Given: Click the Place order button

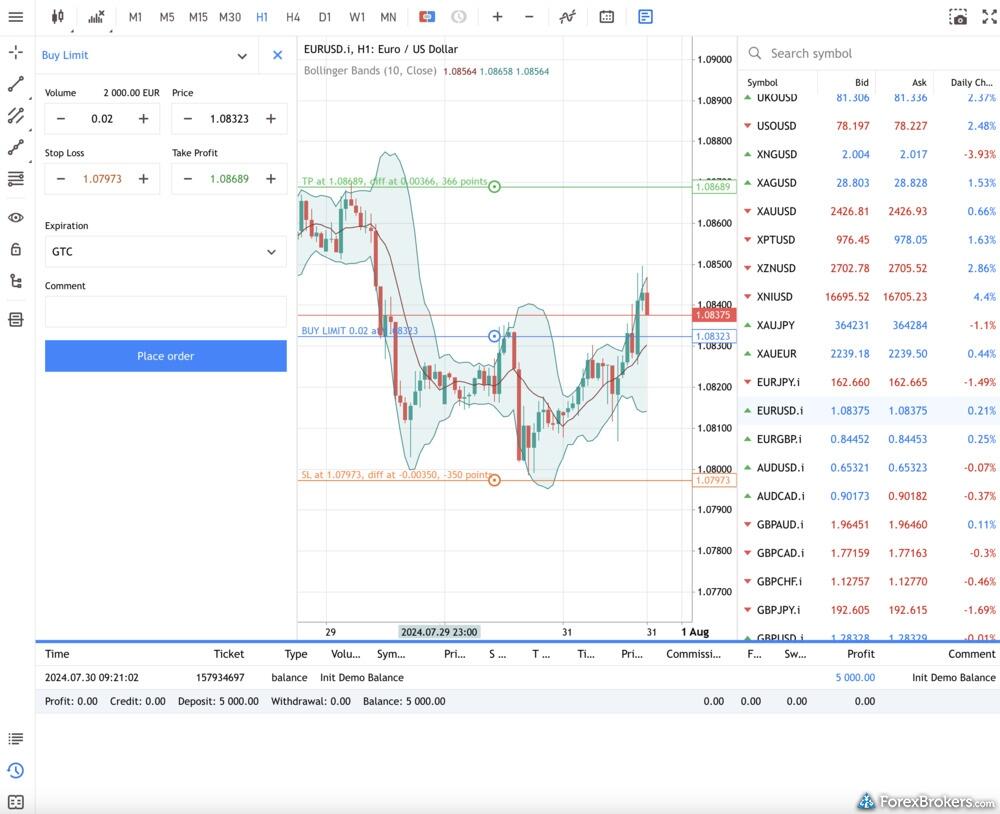Looking at the screenshot, I should pos(166,356).
